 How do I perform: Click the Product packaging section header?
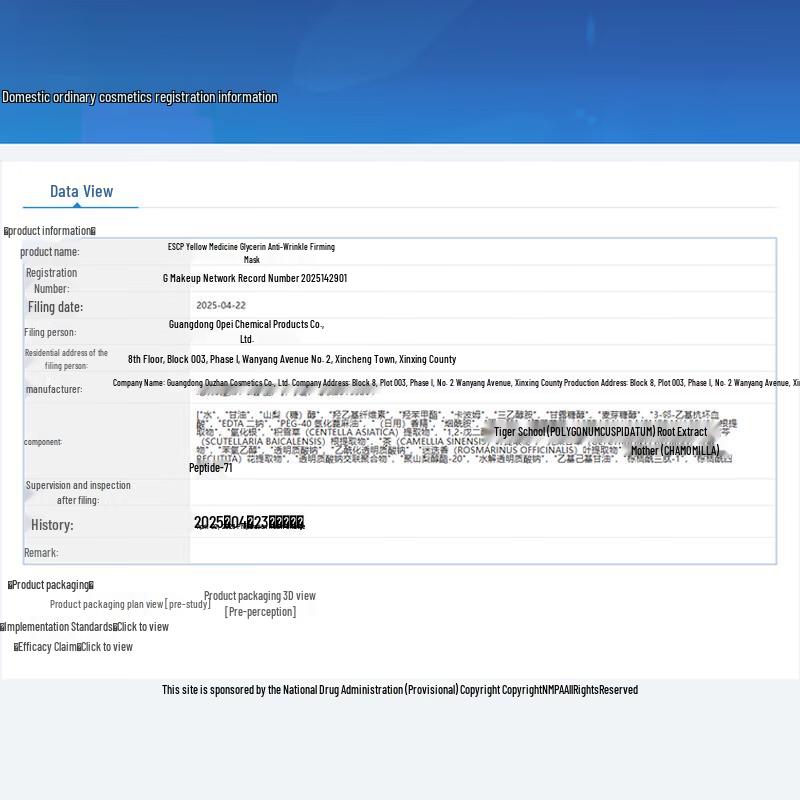coord(50,585)
